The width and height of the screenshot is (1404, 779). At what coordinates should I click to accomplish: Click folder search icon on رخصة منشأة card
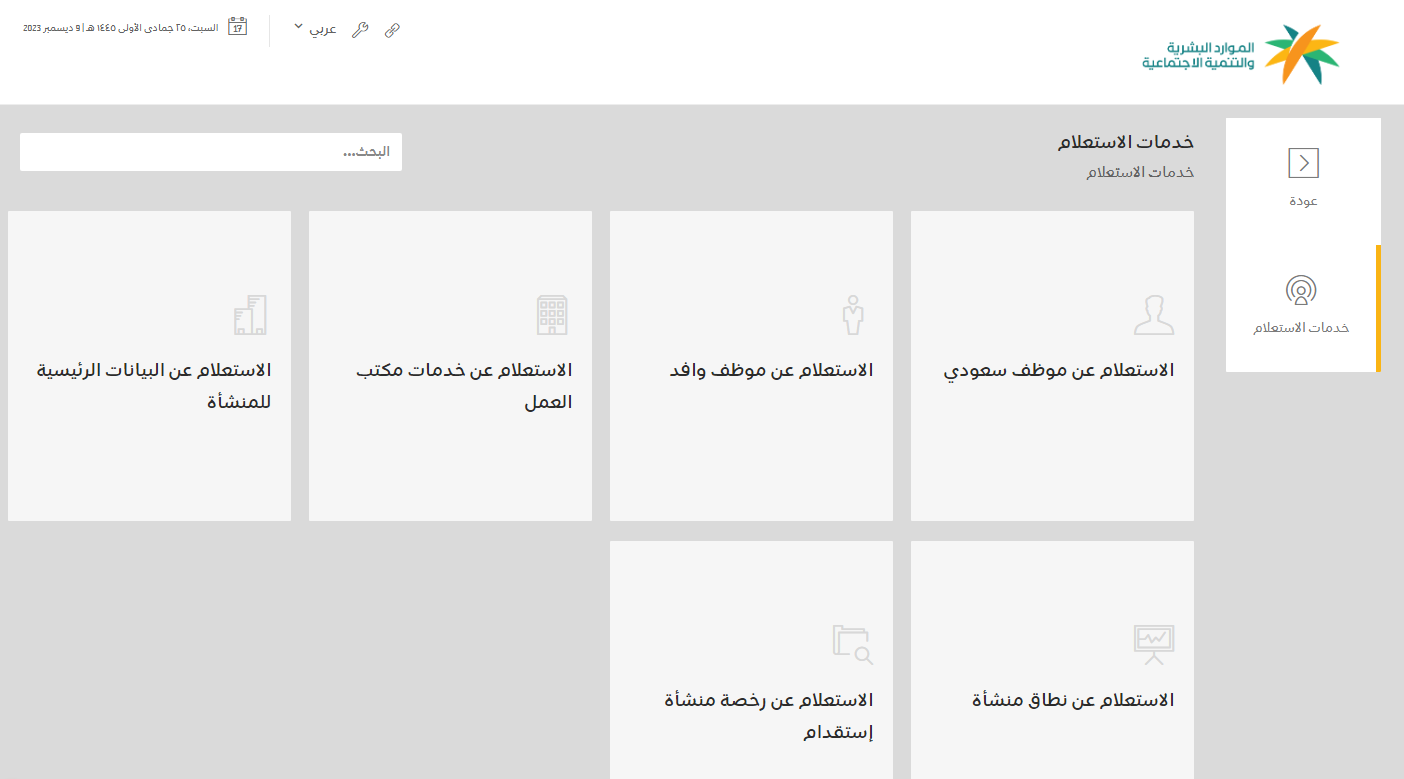point(853,645)
